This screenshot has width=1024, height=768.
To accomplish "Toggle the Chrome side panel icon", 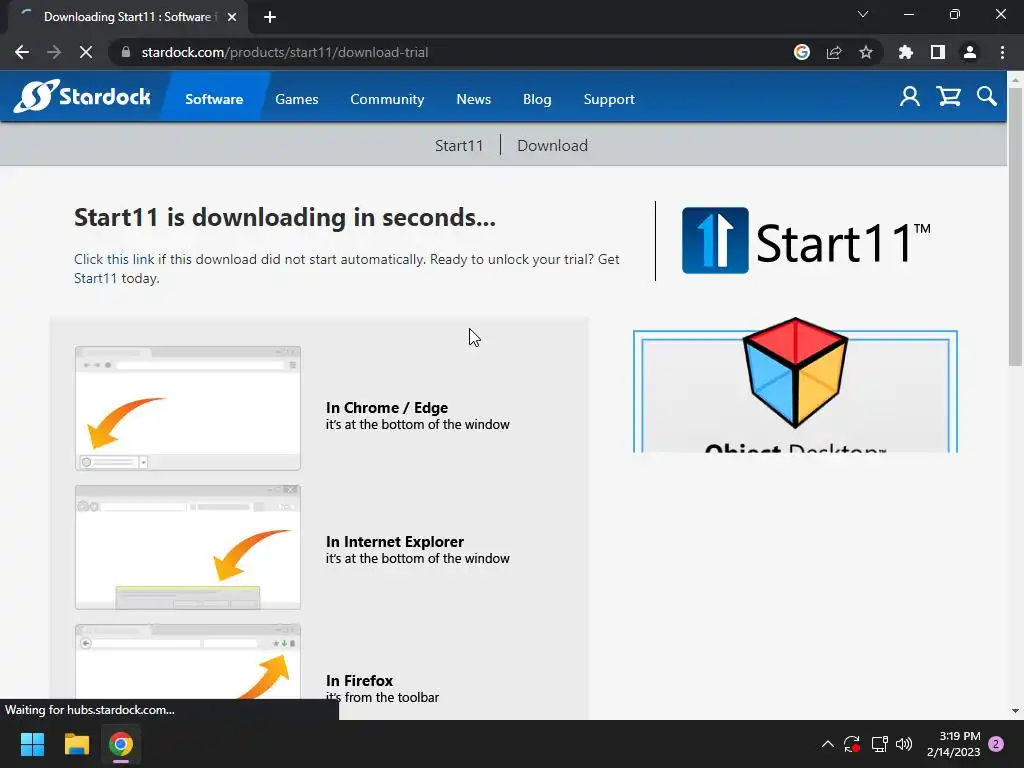I will click(938, 52).
